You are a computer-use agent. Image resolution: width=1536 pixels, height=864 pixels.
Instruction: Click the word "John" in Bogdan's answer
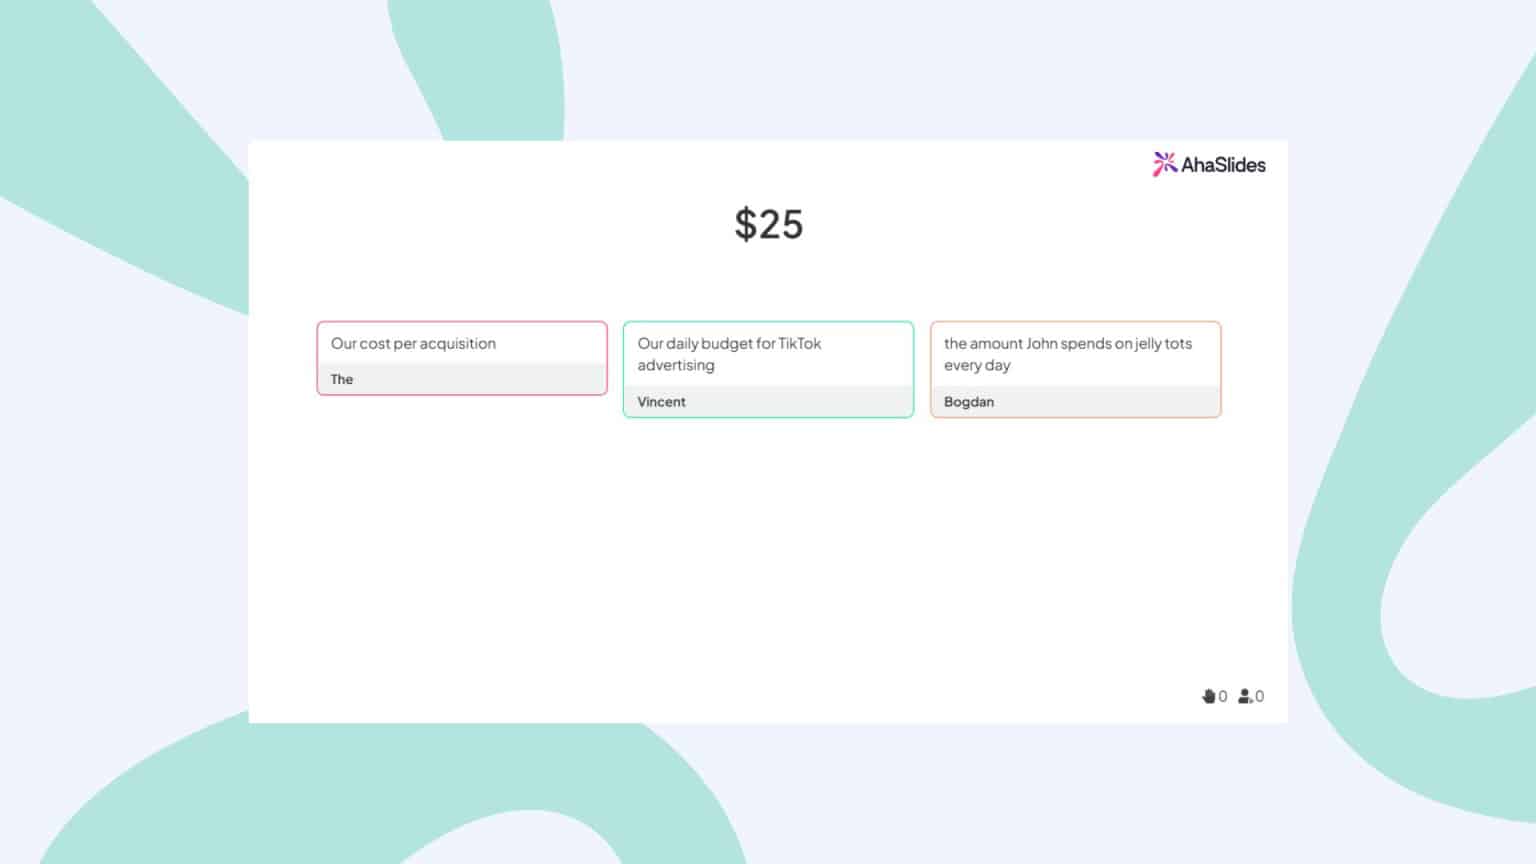coord(1041,343)
